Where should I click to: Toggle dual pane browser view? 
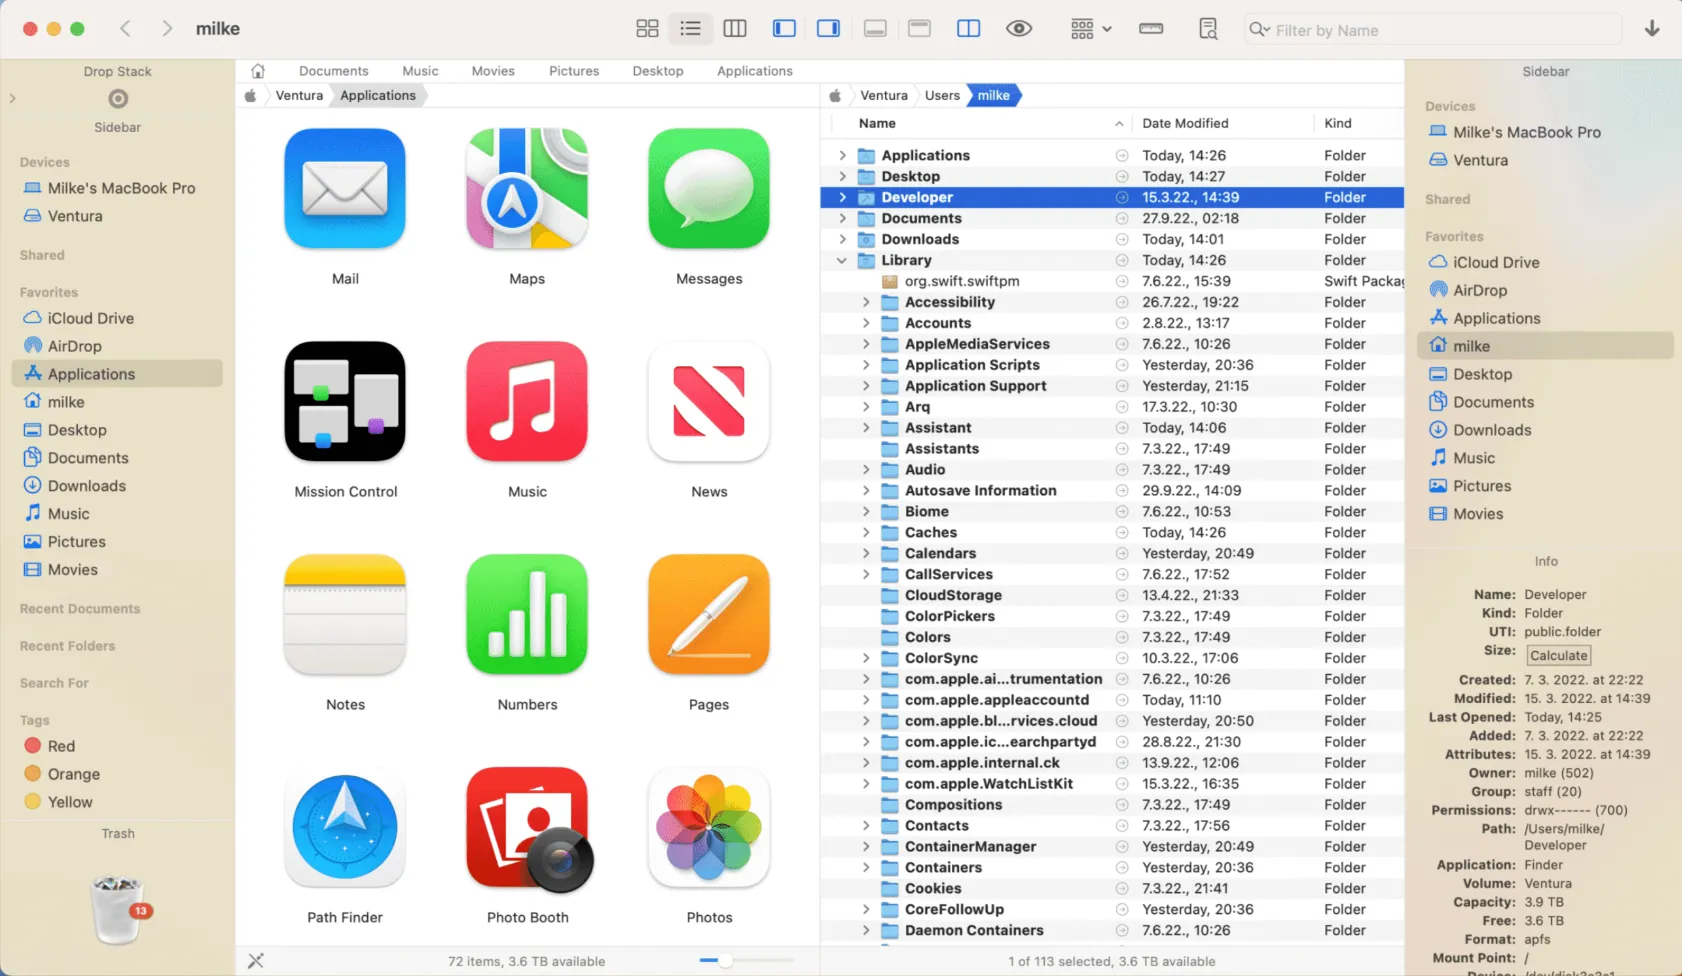point(968,29)
